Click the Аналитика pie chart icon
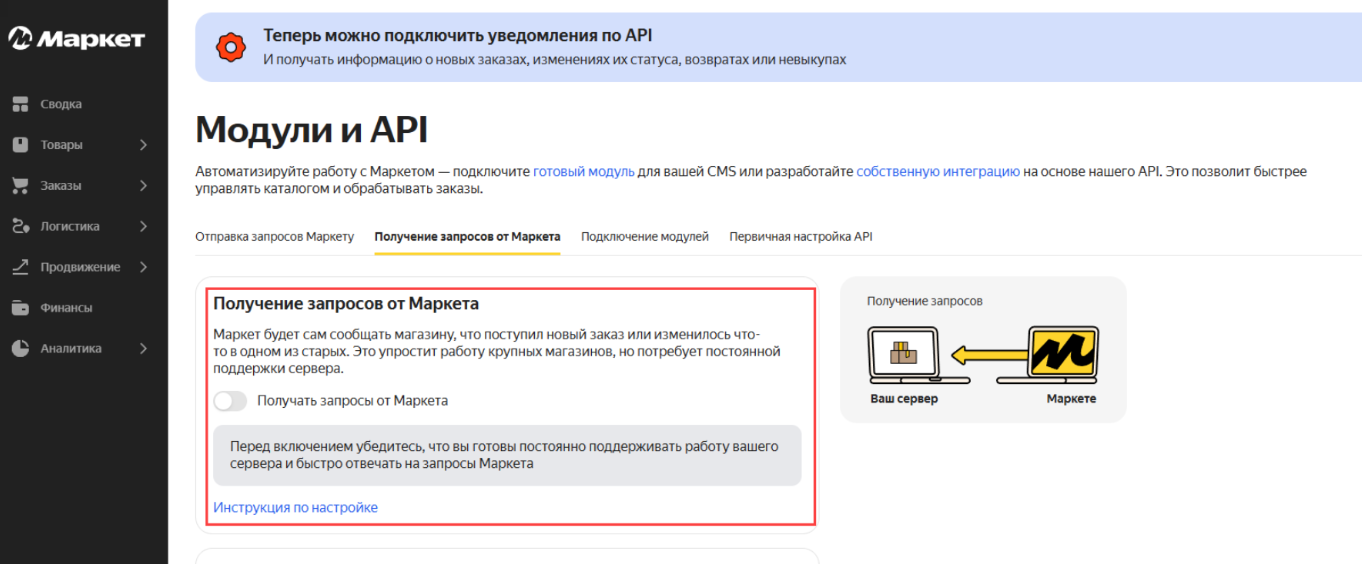1362x564 pixels. coord(20,349)
